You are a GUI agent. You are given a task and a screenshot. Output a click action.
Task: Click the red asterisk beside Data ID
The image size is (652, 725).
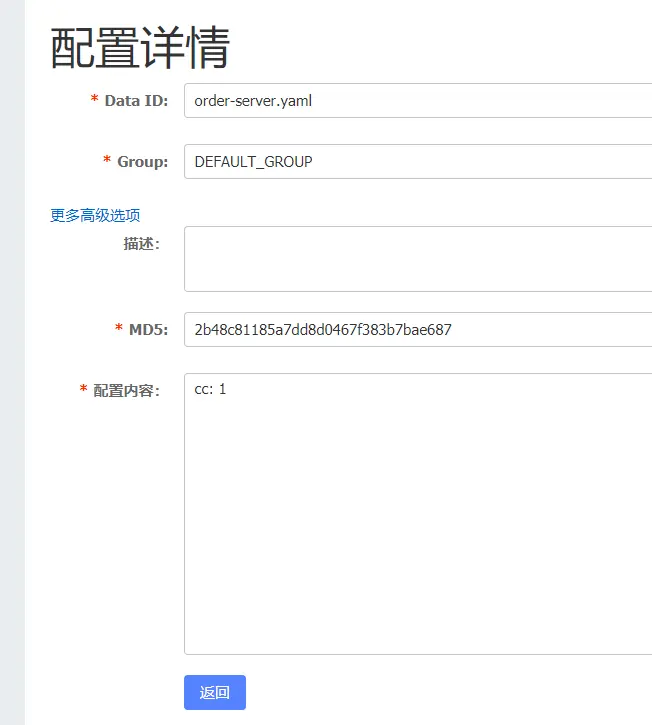click(95, 100)
